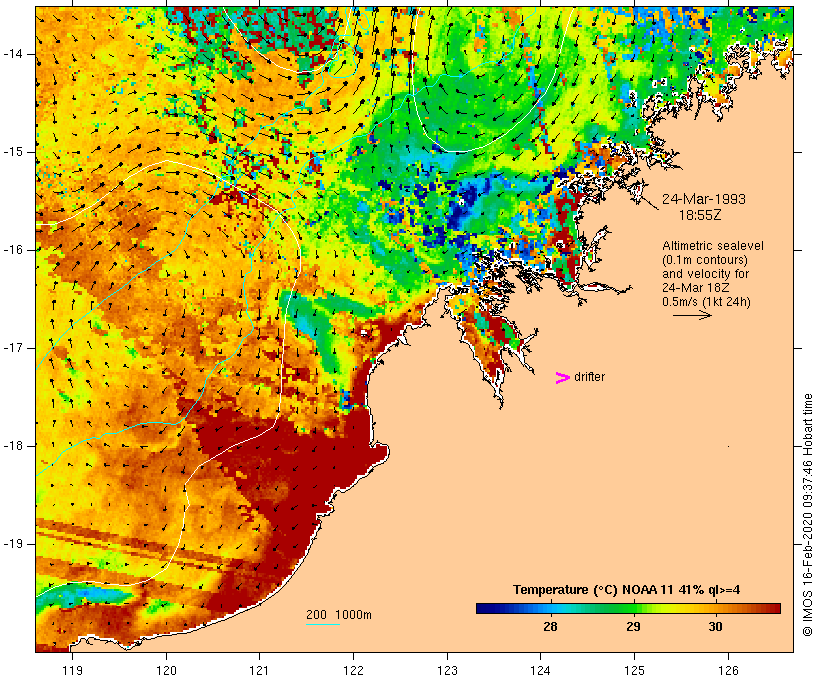Click the '200 1000m' bathymetry legend text

pos(339,615)
